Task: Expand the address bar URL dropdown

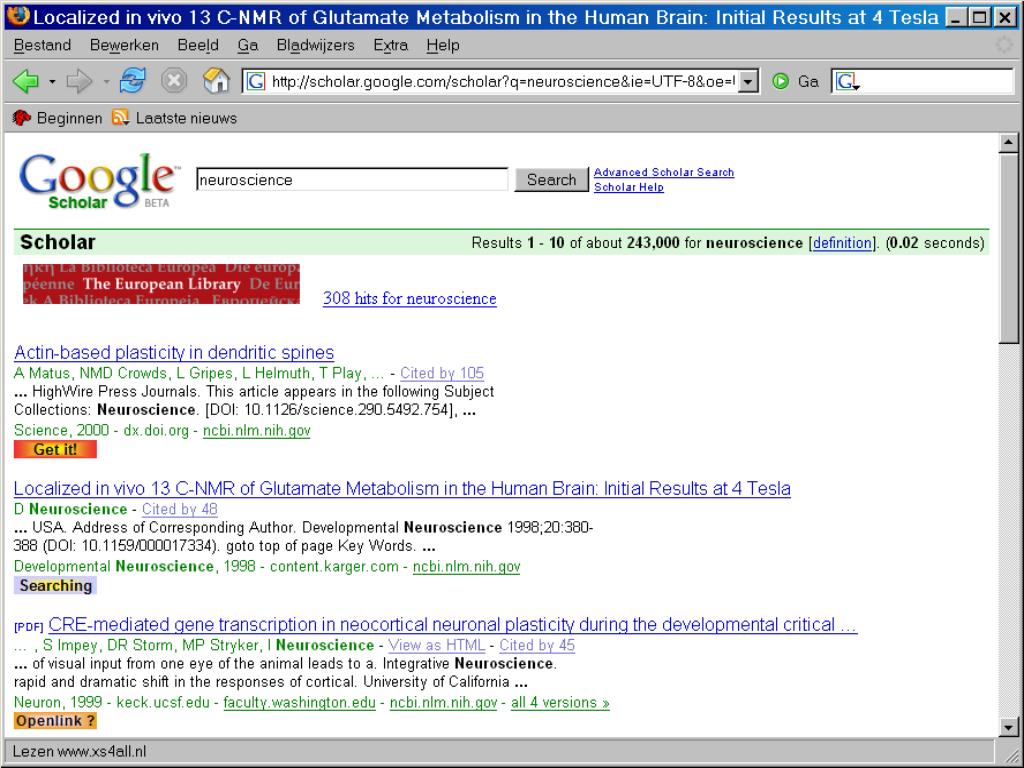Action: tap(748, 82)
